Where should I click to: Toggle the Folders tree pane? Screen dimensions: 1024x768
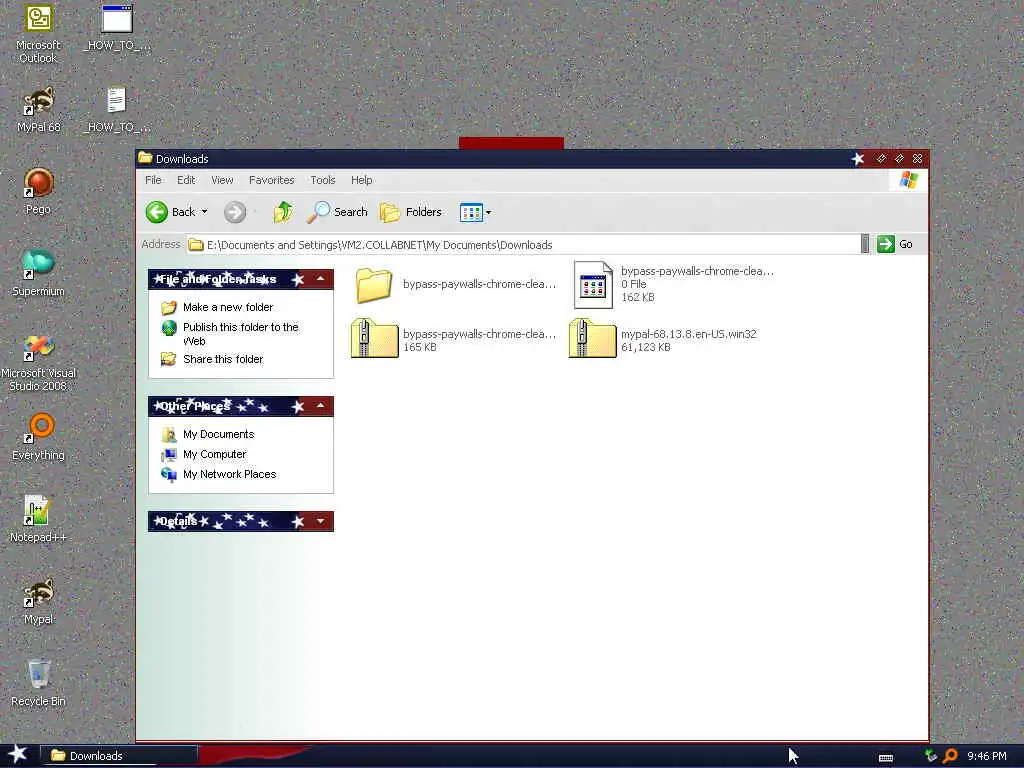click(x=411, y=212)
